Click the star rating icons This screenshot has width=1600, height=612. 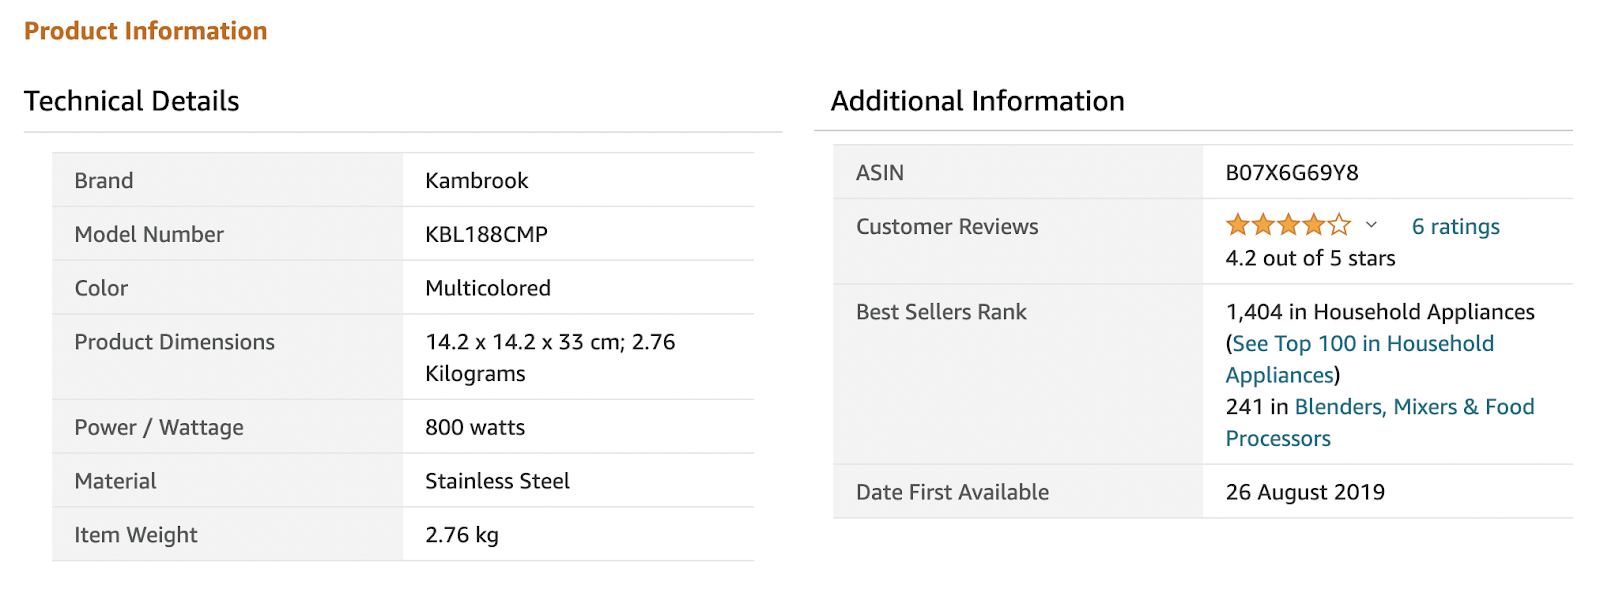coord(1288,225)
